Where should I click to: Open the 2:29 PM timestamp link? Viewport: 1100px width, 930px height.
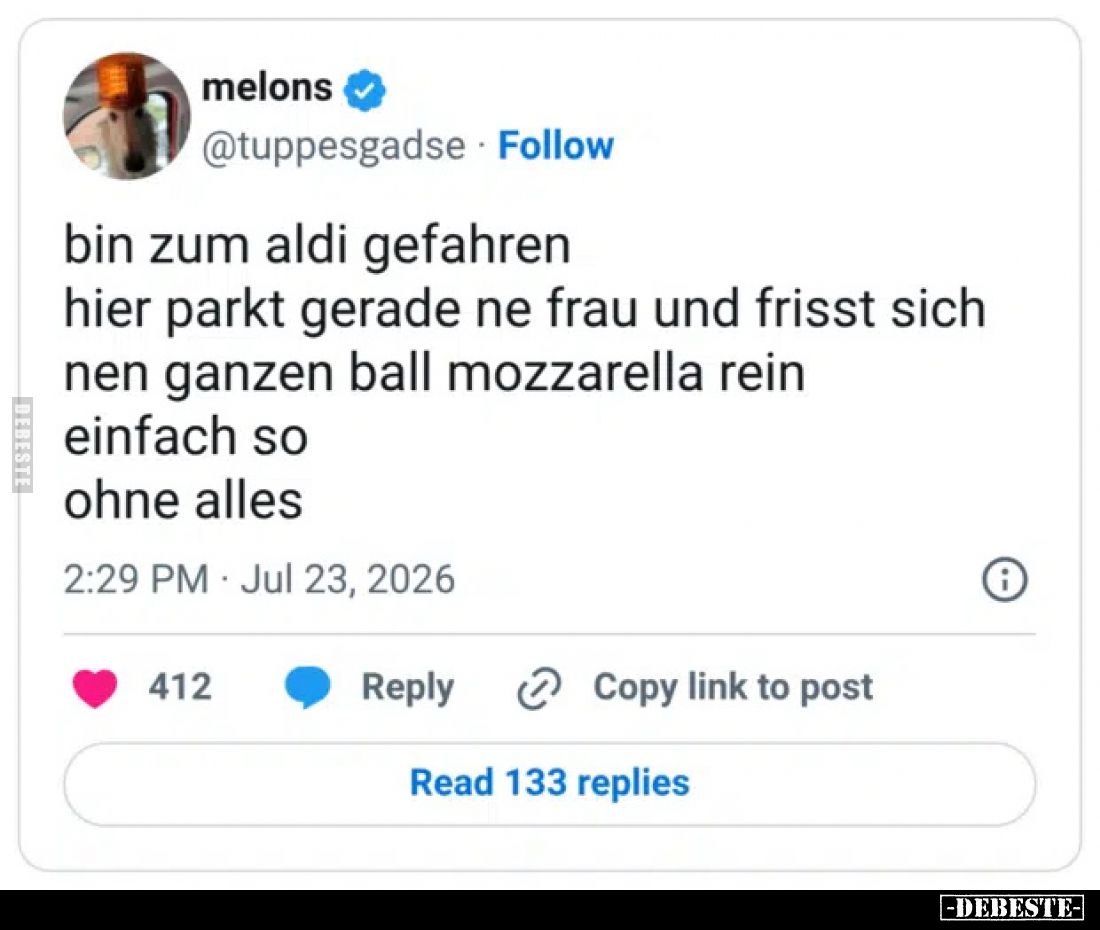tap(136, 580)
